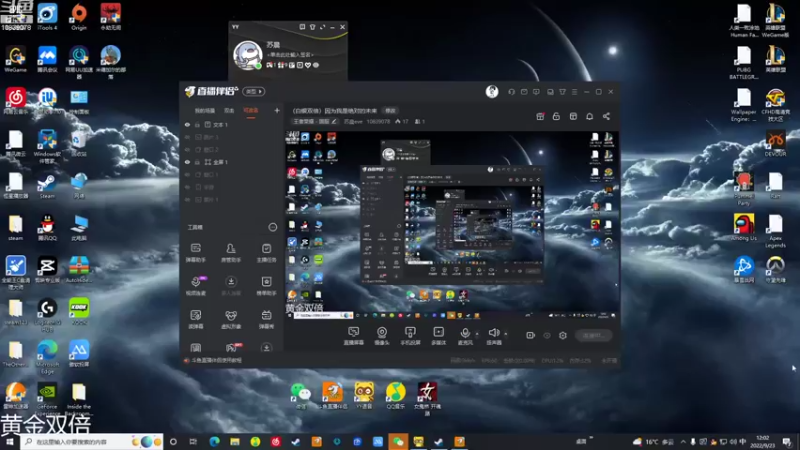Open 视频连麦 tool
Image resolution: width=800 pixels, height=450 pixels.
196,286
